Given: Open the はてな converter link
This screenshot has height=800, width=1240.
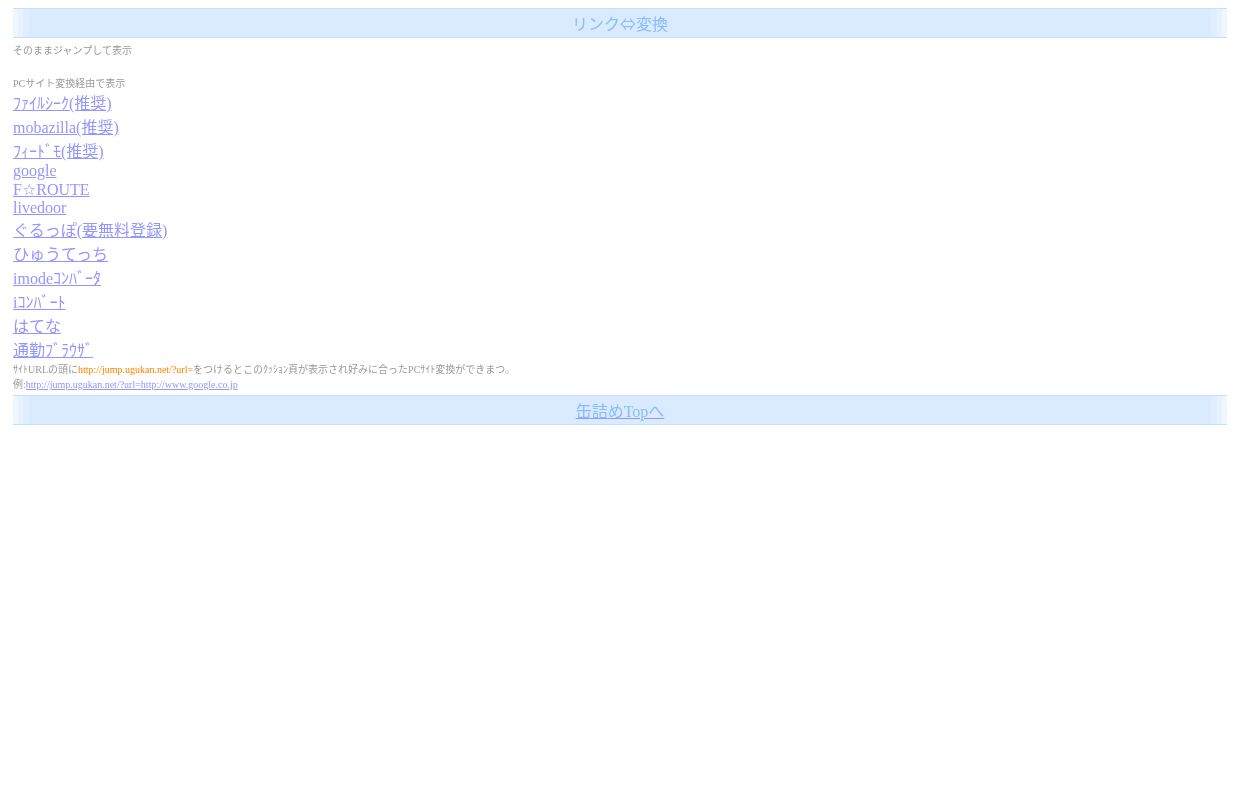Looking at the screenshot, I should [36, 326].
